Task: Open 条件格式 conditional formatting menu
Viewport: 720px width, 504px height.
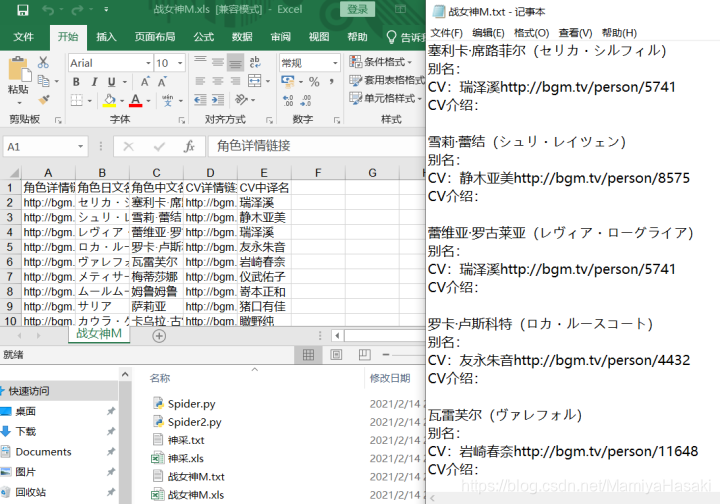Action: point(381,62)
